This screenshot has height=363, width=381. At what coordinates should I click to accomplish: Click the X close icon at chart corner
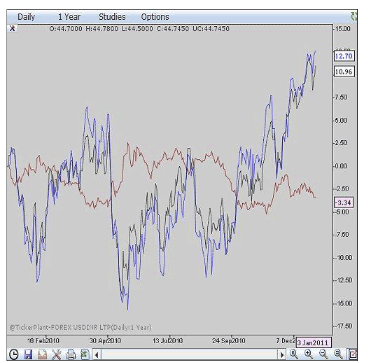pos(12,28)
